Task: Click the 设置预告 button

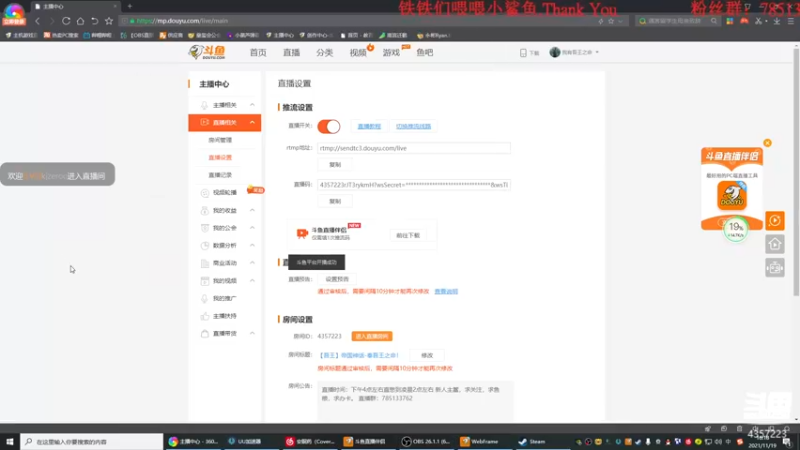Action: (x=337, y=279)
